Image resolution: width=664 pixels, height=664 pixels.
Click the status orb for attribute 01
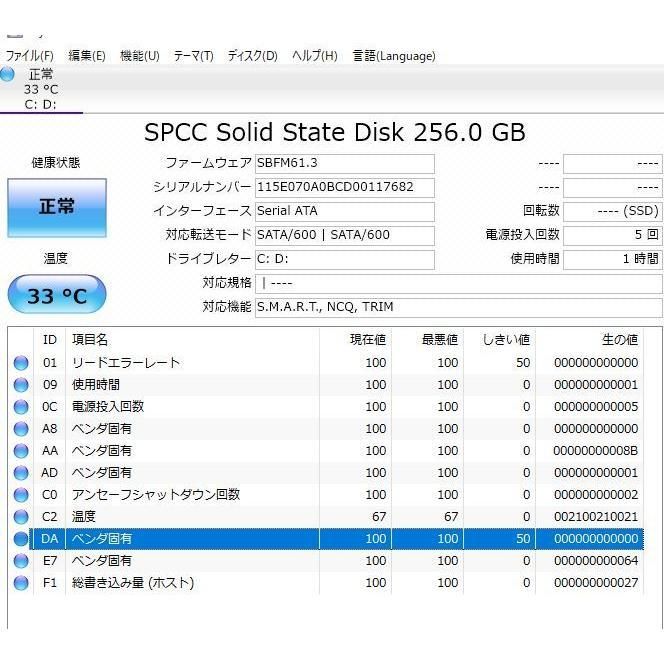pos(21,363)
